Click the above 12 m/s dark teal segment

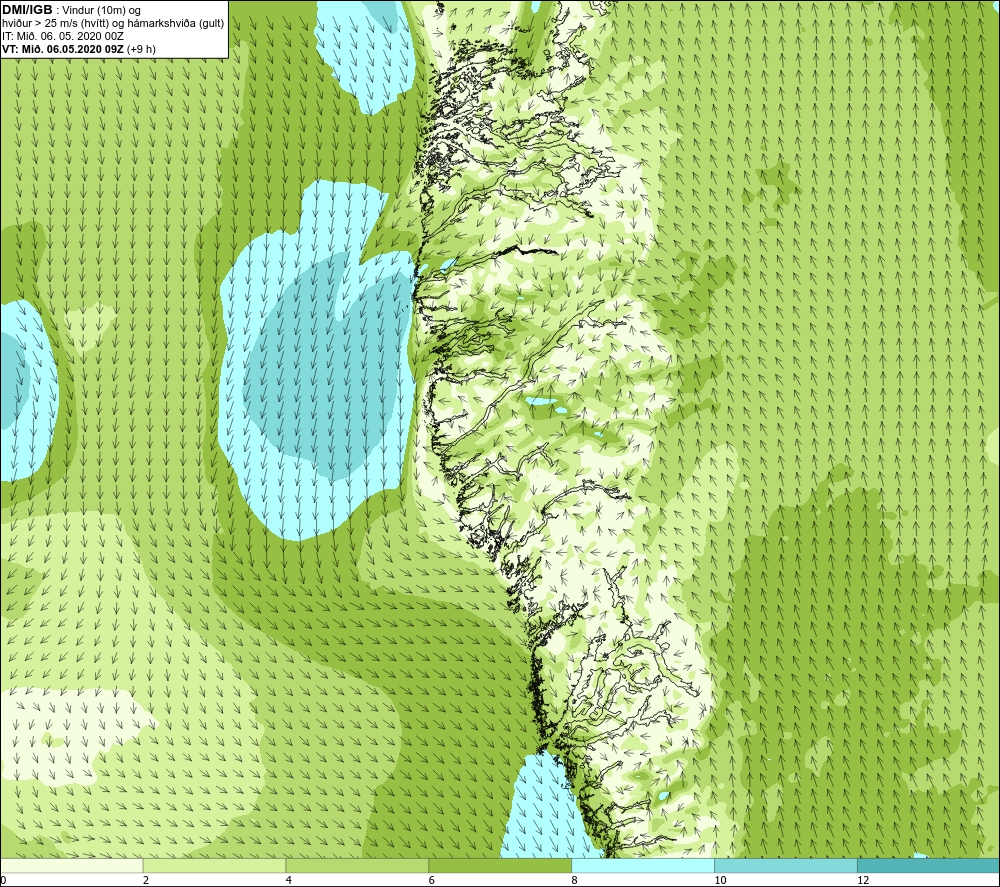[x=929, y=865]
